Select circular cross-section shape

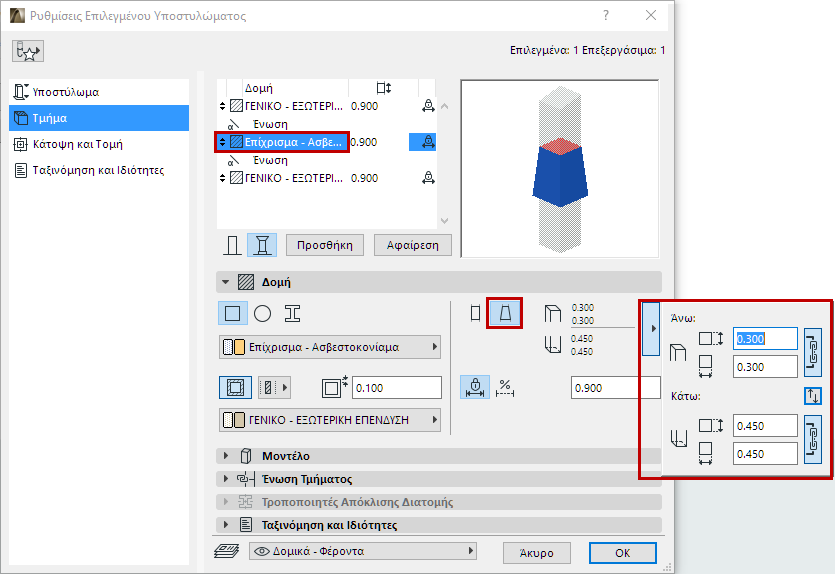click(263, 314)
